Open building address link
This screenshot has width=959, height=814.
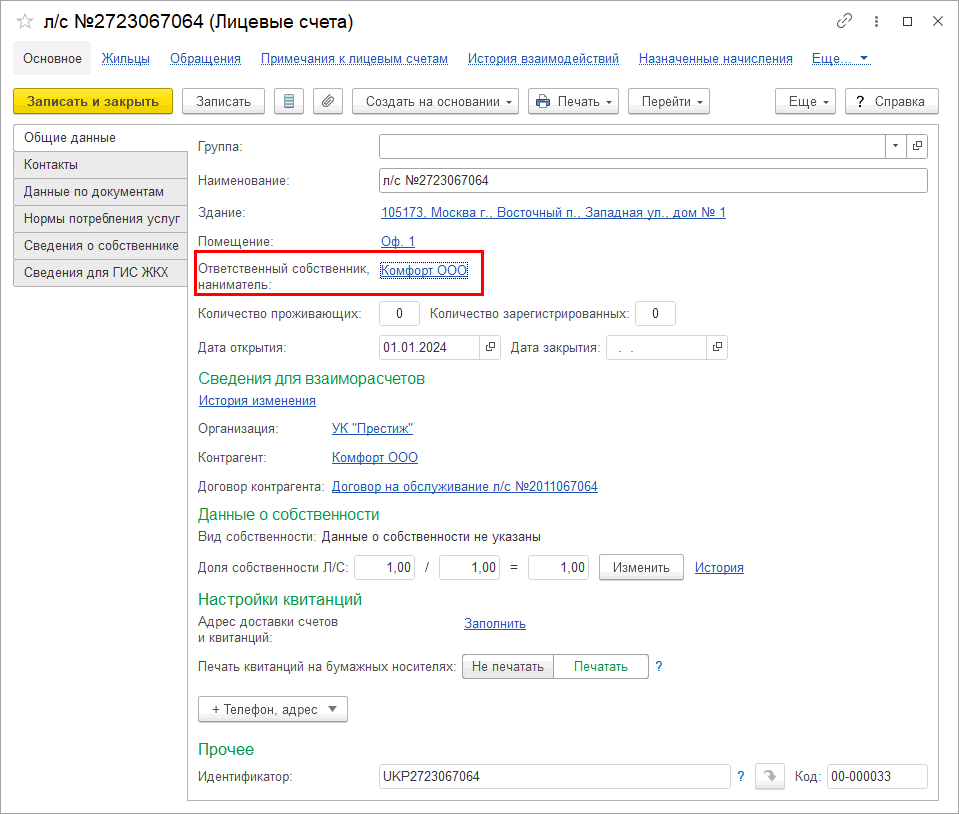tap(554, 212)
